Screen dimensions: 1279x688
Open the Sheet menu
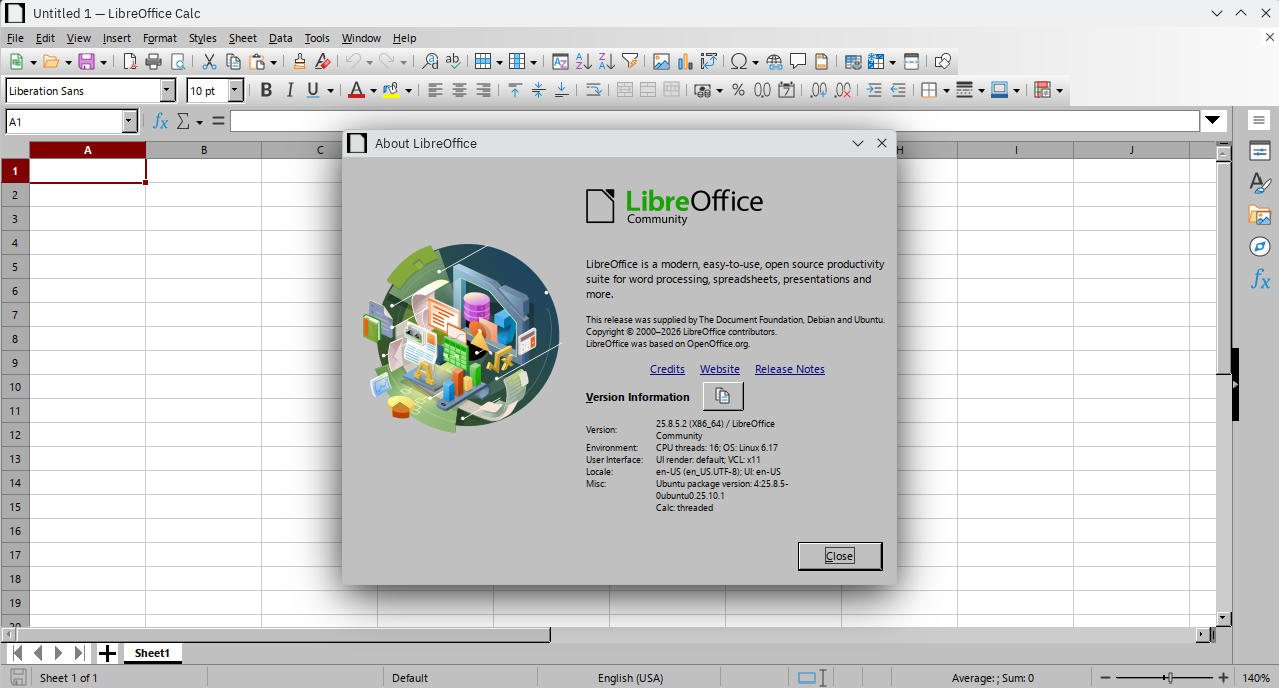pos(242,38)
